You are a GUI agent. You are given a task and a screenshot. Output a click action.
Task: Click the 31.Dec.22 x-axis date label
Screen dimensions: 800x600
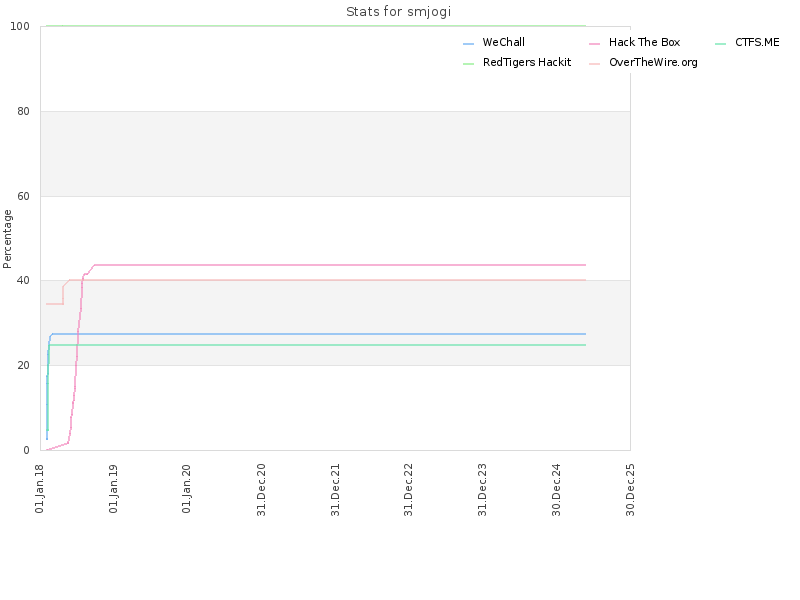408,490
